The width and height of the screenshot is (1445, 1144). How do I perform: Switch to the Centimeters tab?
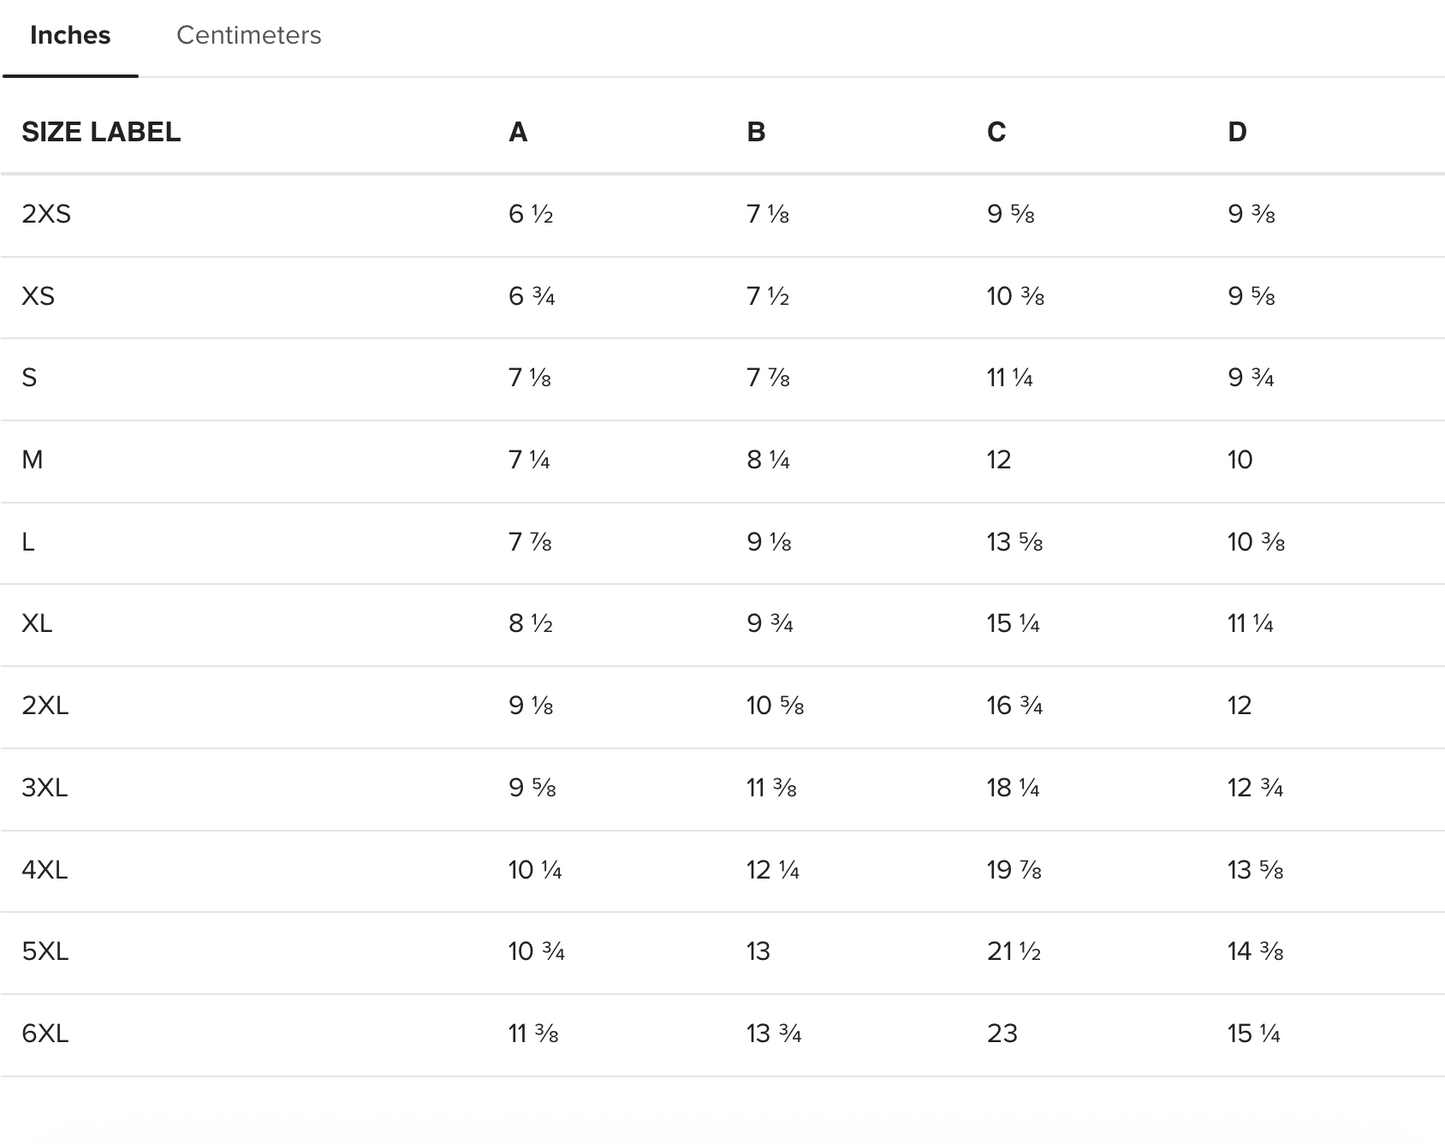click(x=248, y=36)
